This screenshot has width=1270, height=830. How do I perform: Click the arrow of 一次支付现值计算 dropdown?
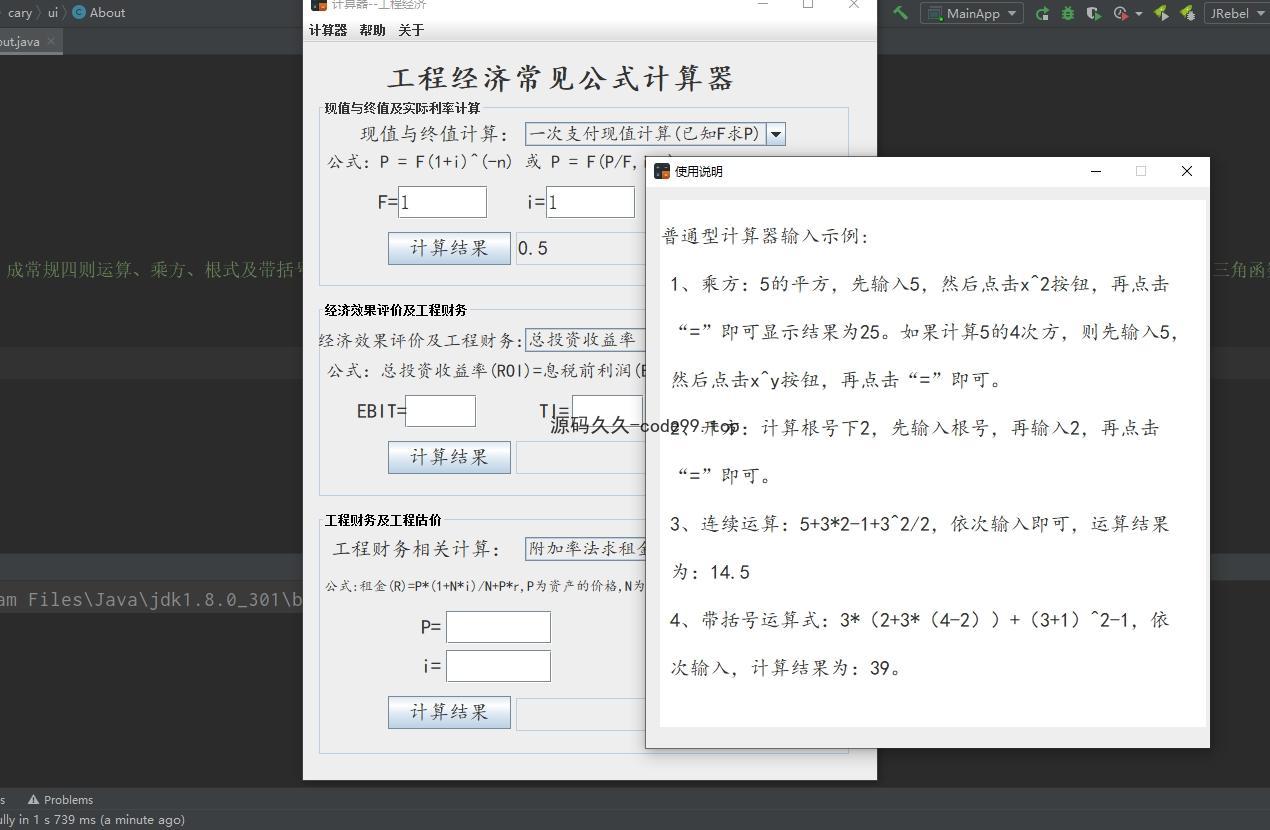776,133
